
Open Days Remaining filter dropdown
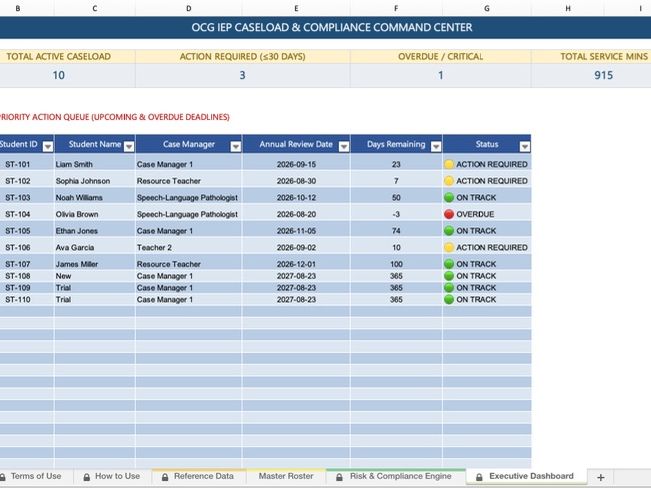(x=436, y=147)
